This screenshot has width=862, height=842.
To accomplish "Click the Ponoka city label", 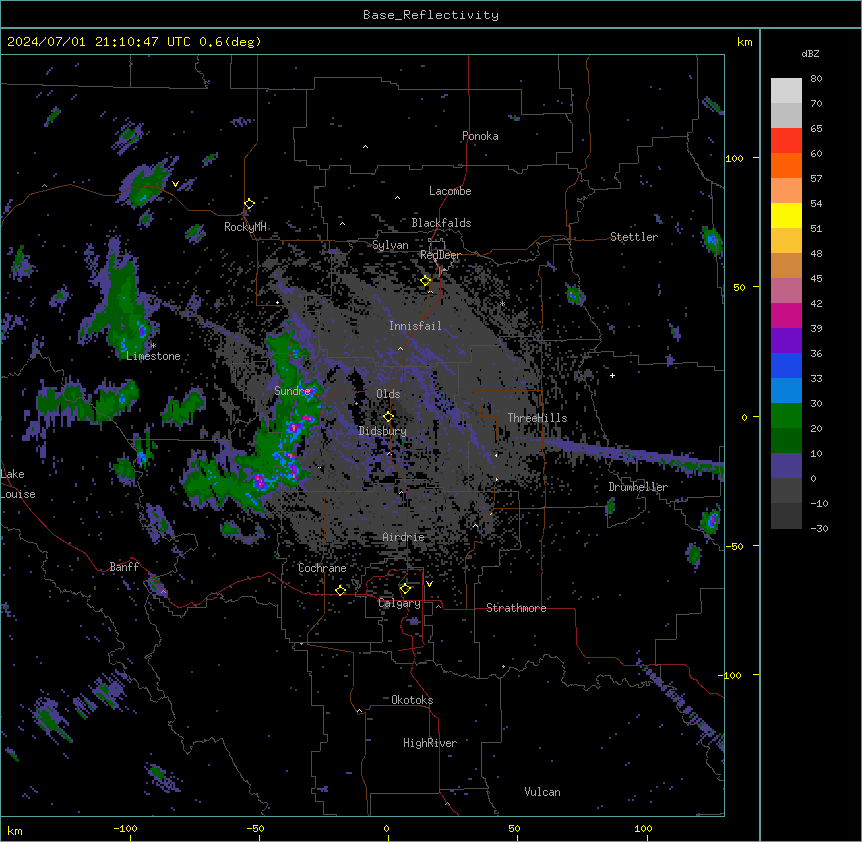I will coord(480,136).
